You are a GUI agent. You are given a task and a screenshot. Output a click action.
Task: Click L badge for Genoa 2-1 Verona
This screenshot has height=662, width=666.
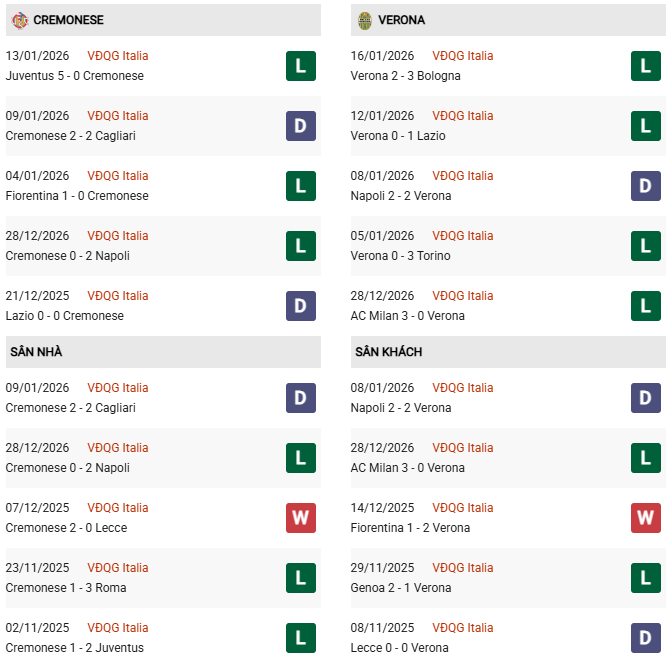(x=646, y=578)
